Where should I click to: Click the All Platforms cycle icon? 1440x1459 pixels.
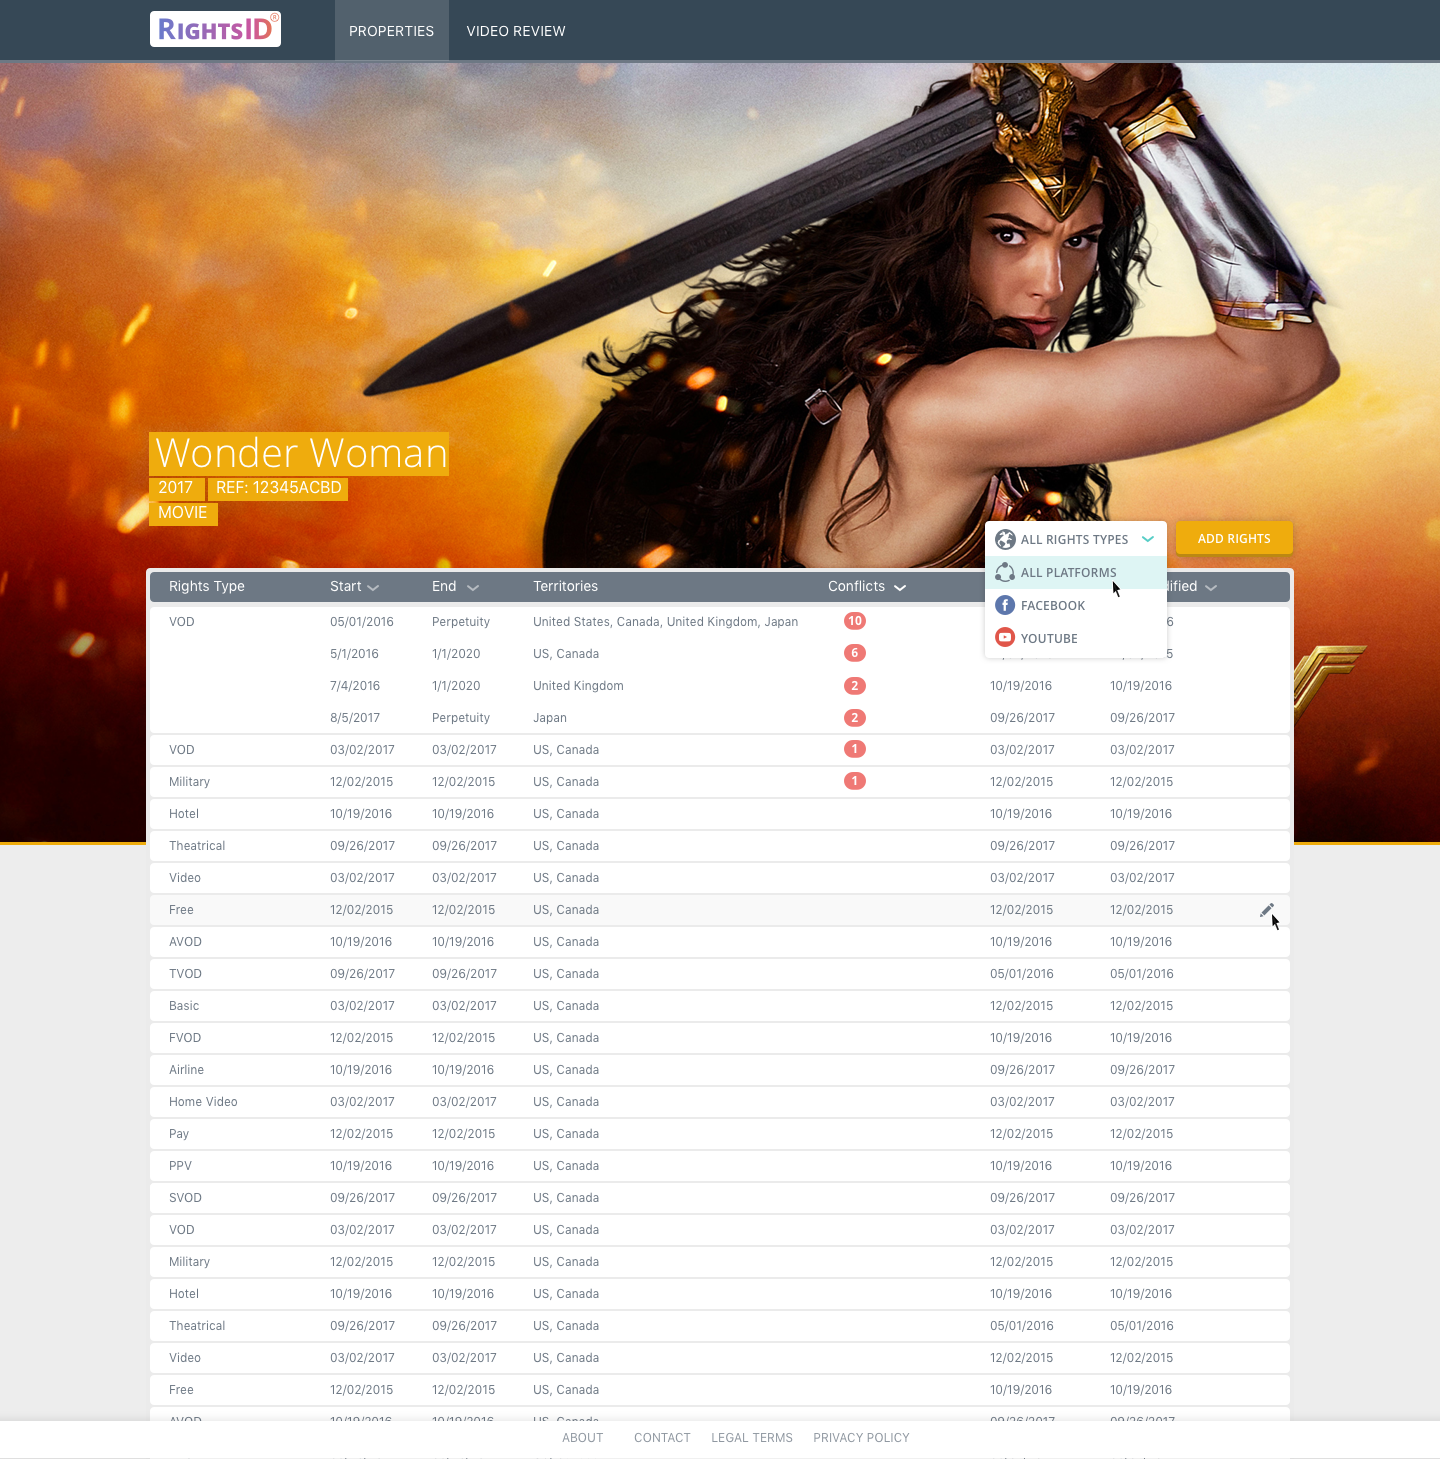point(1005,572)
